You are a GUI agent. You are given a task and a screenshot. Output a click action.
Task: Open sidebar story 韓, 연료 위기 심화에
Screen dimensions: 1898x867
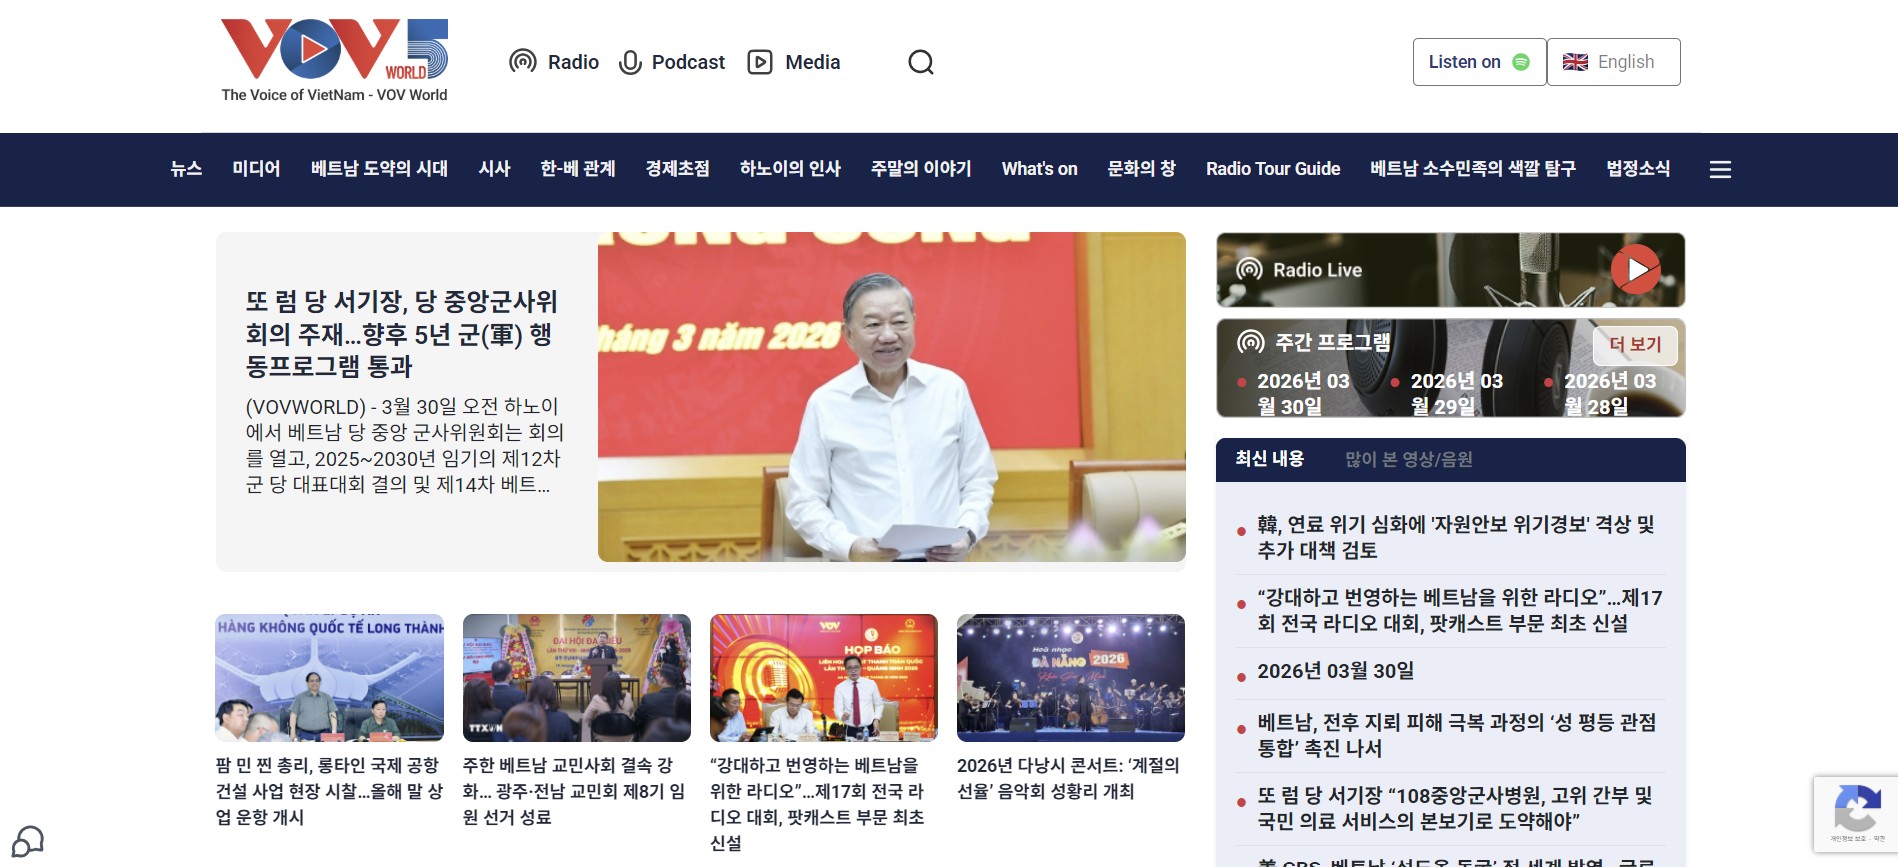click(x=1456, y=537)
